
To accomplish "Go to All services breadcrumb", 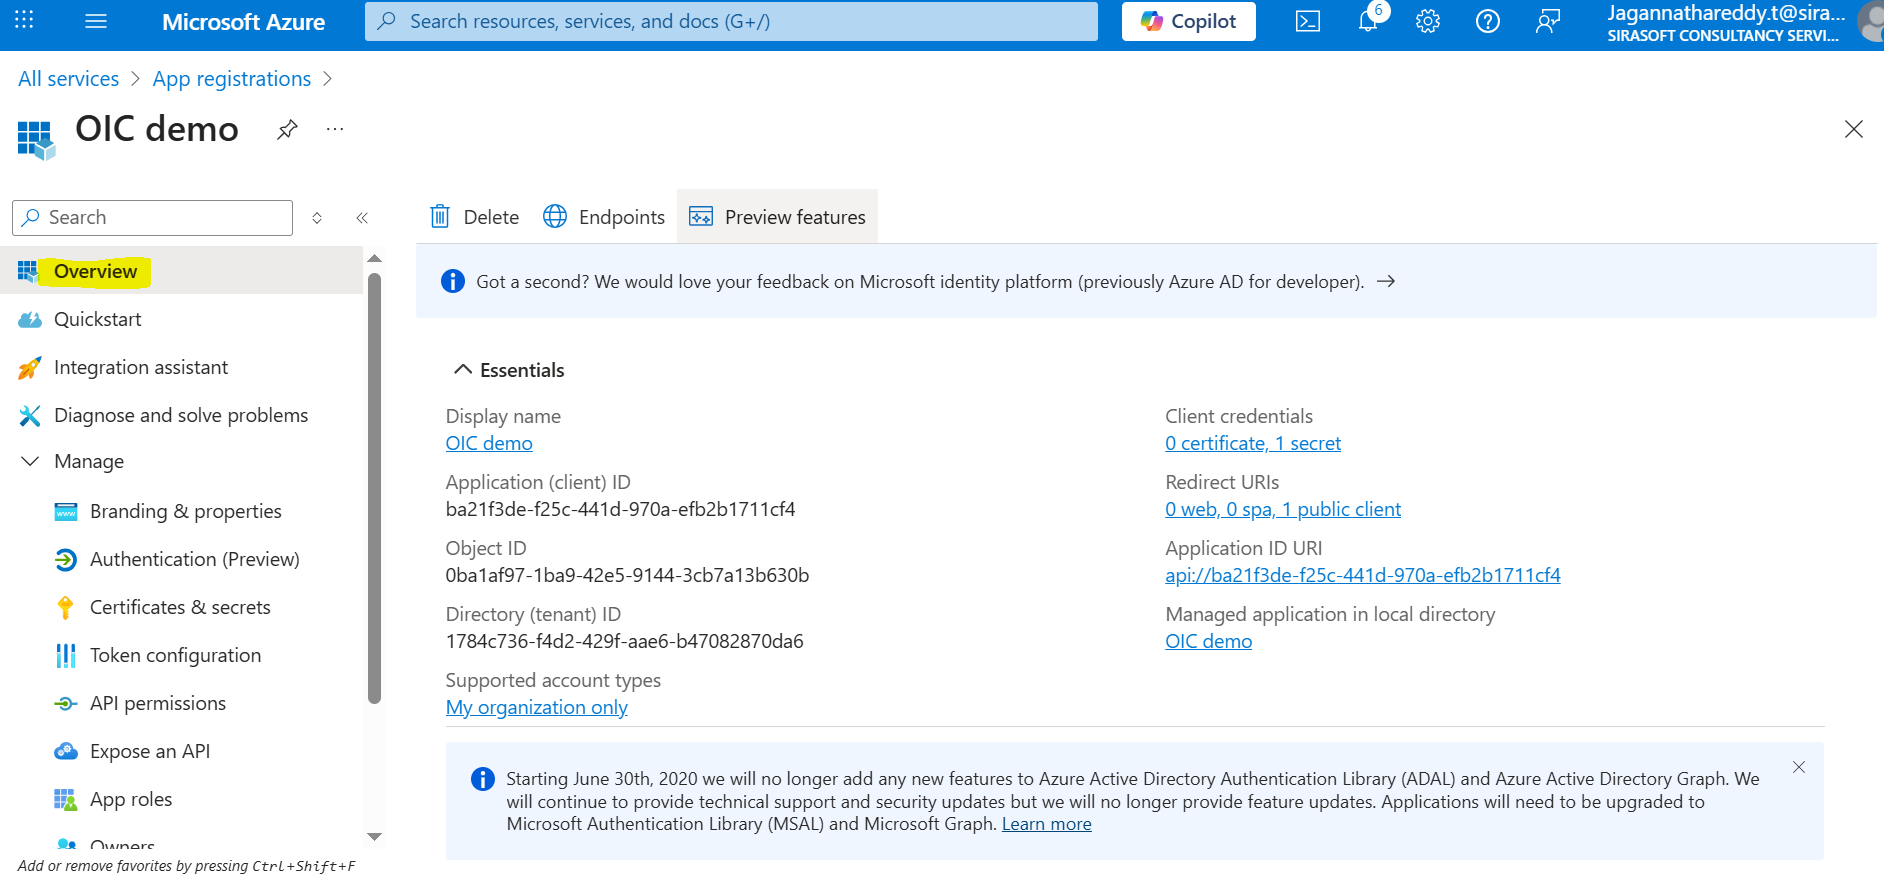I will (69, 79).
